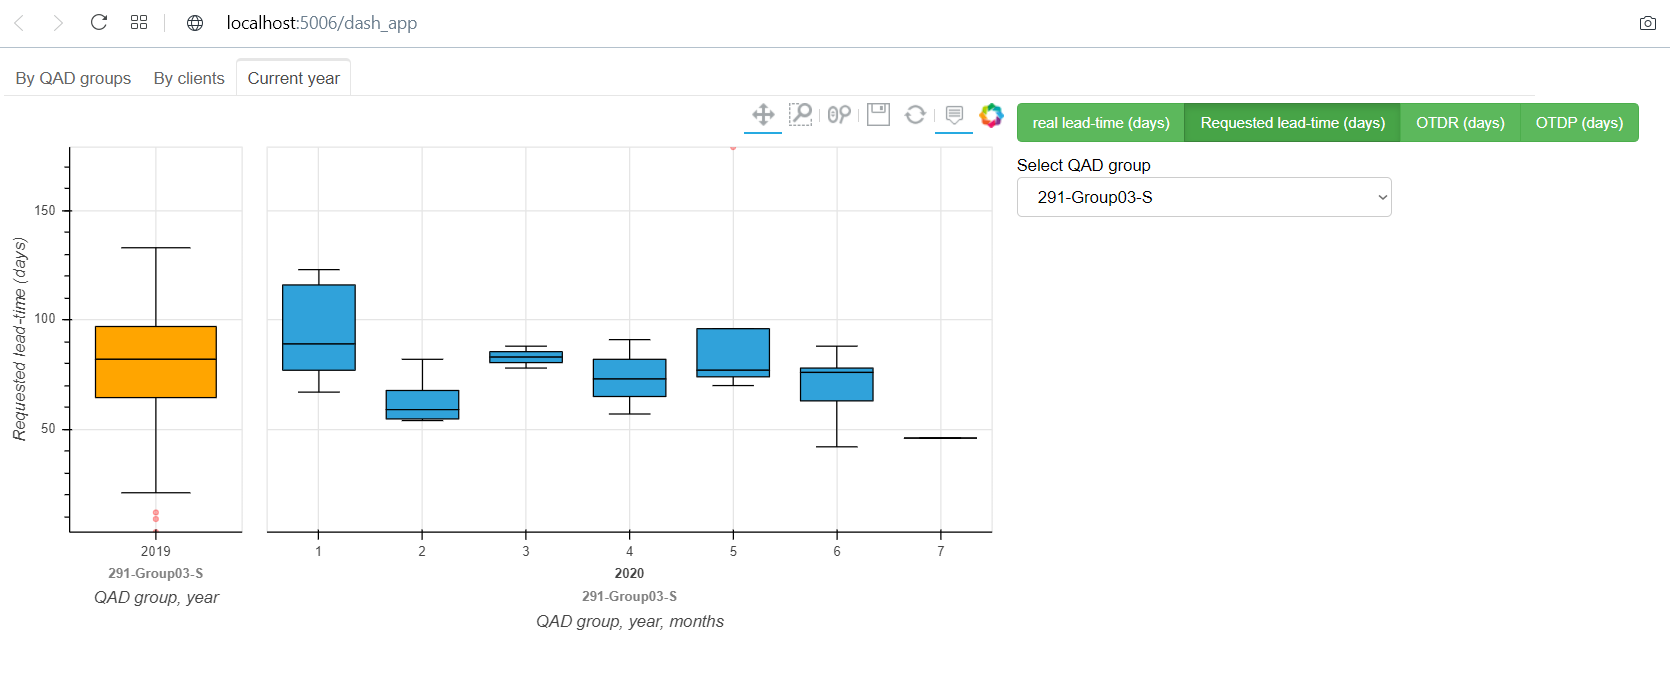The image size is (1670, 685).
Task: Open the By QAD groups tab
Action: 73,78
